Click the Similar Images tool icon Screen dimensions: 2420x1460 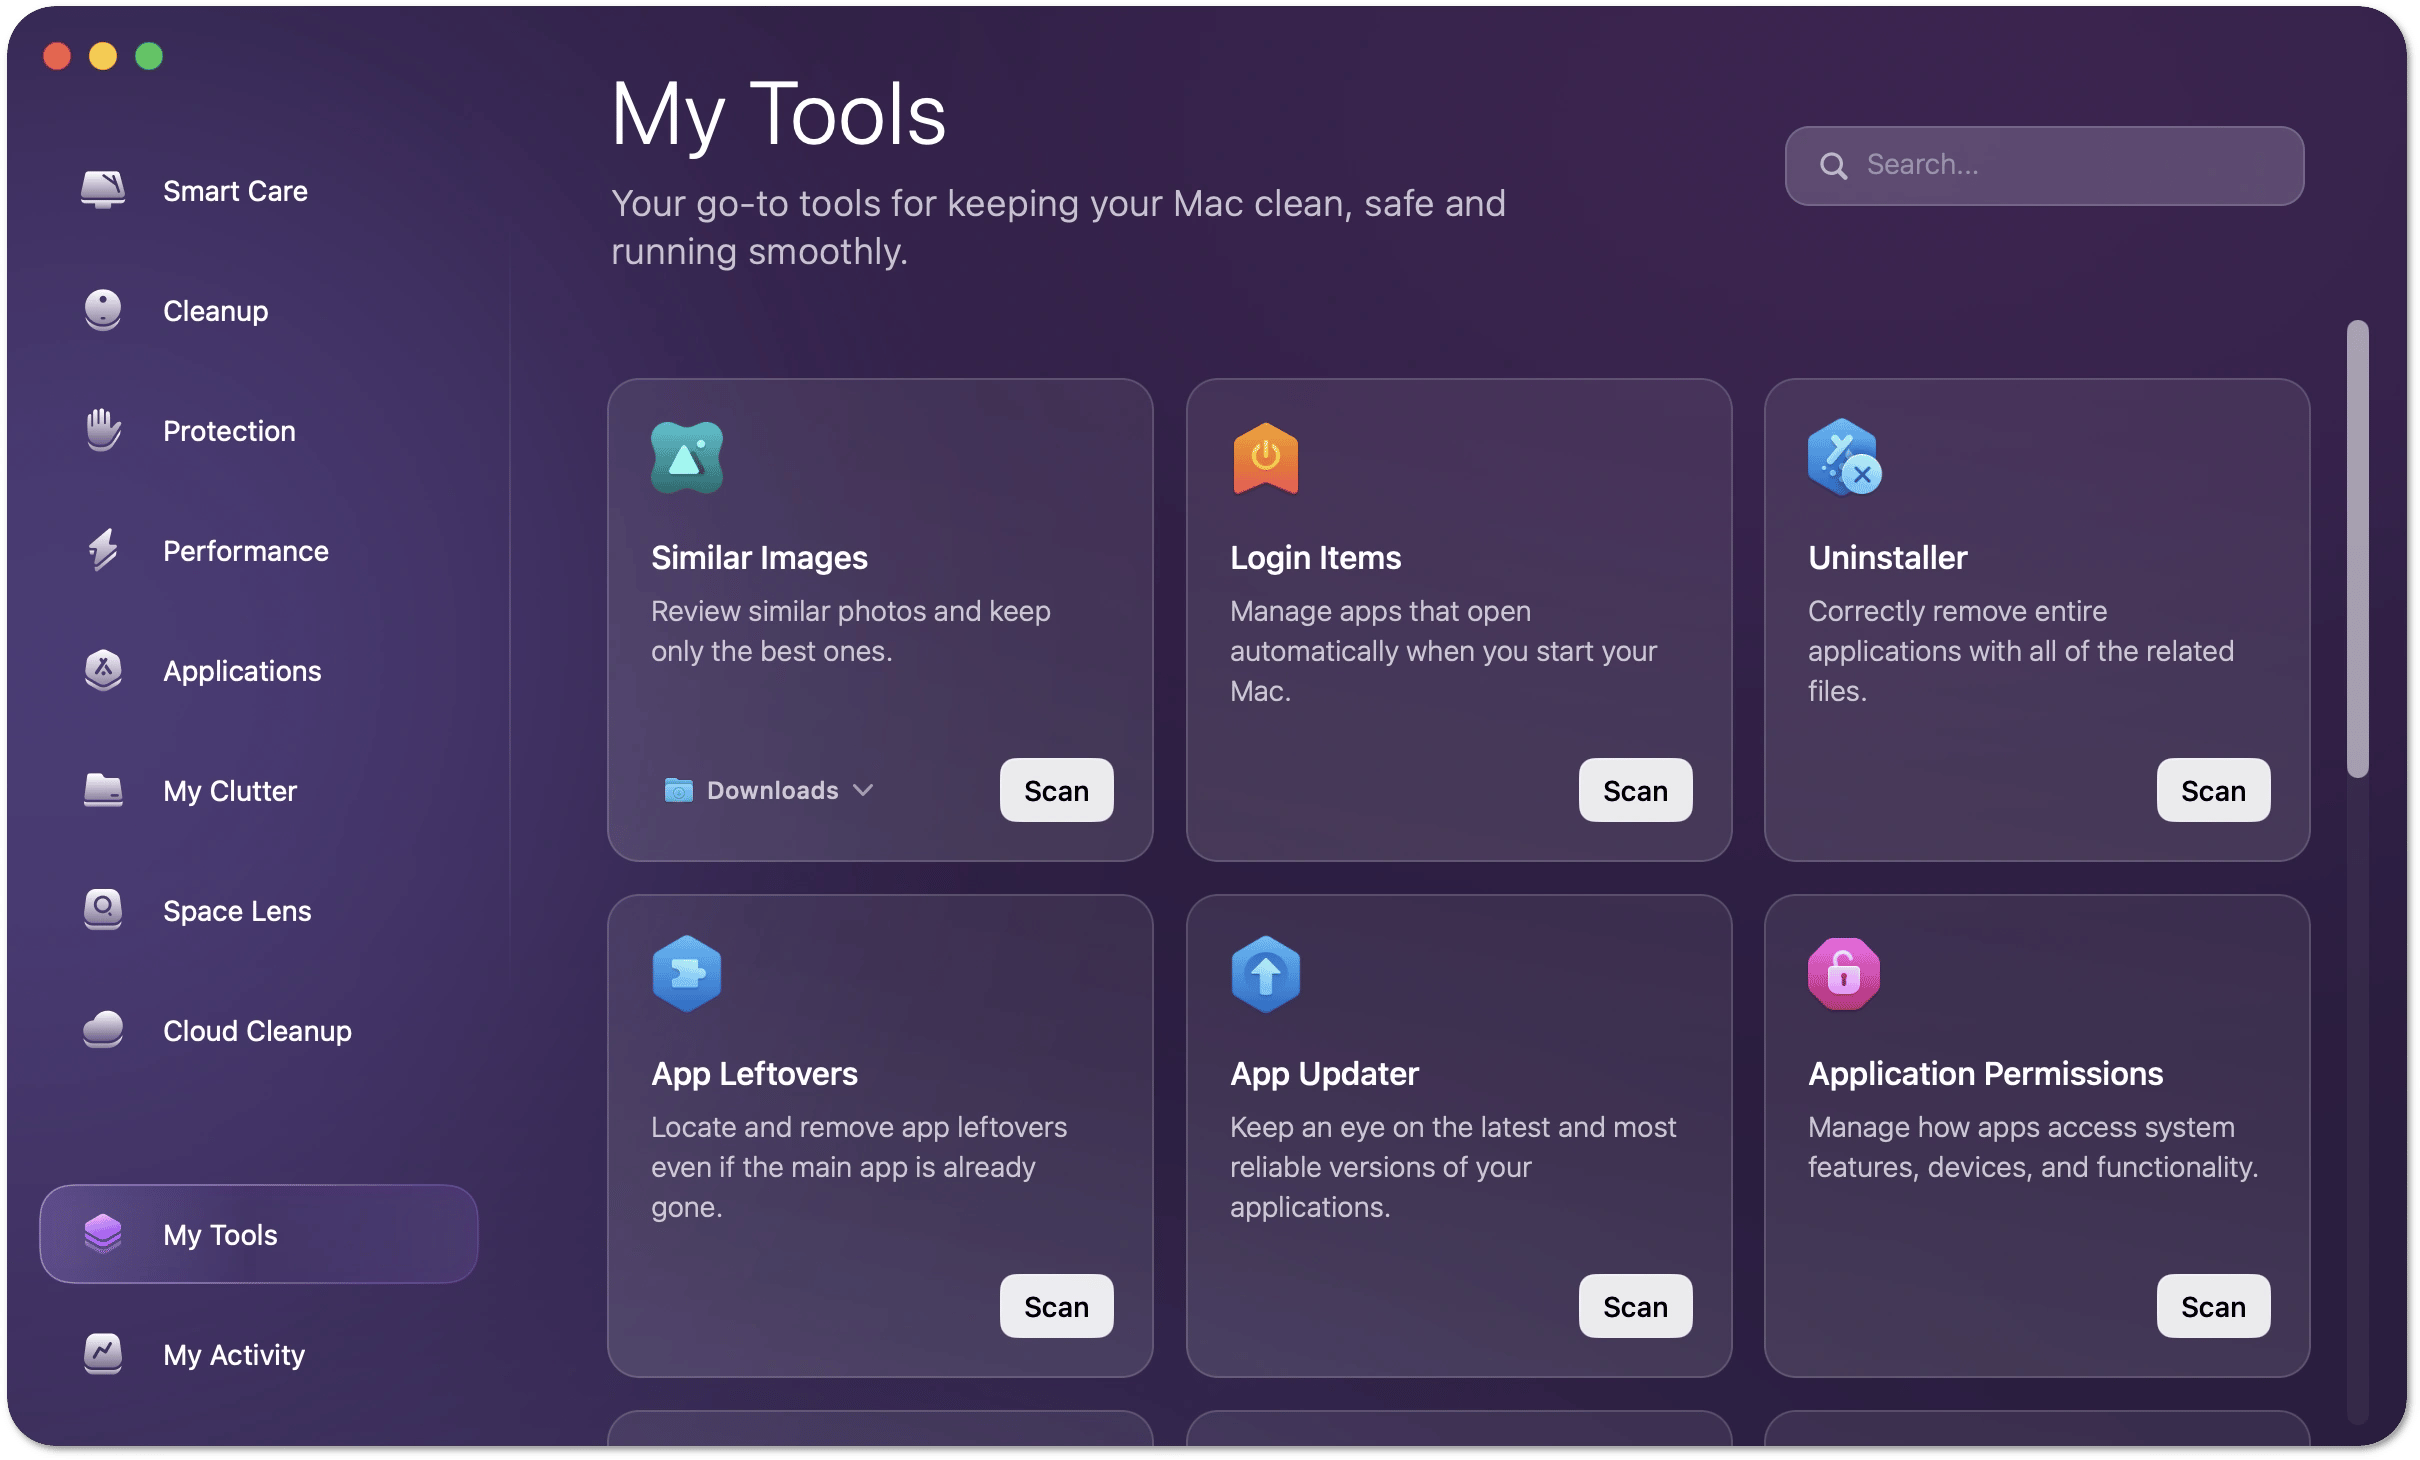(687, 458)
